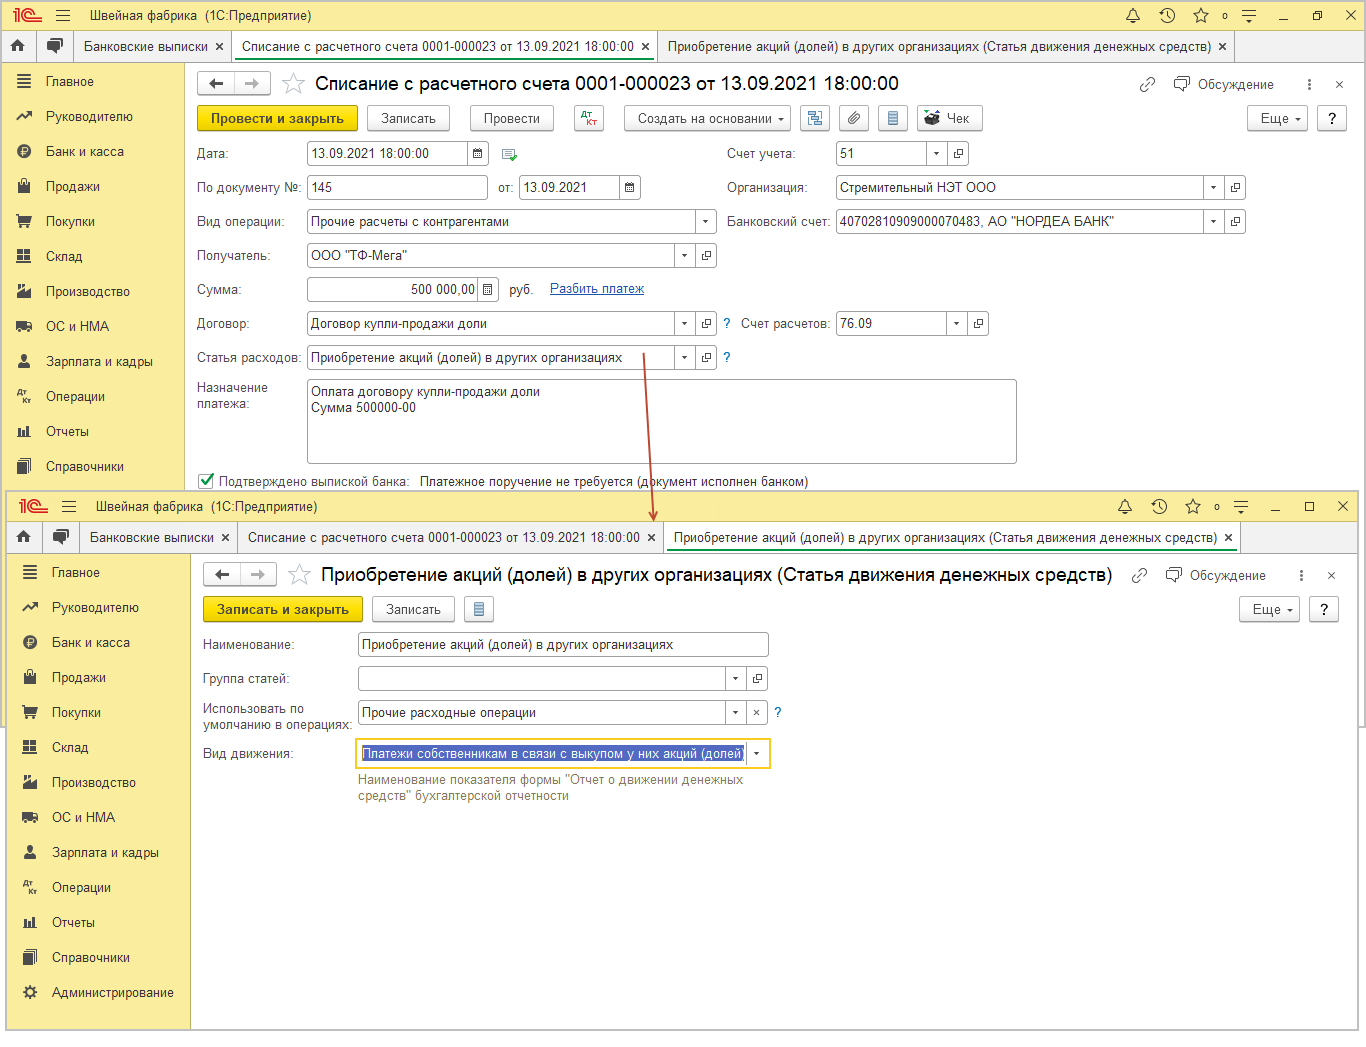Expand the Счет расчетов dropdown
Image resolution: width=1366 pixels, height=1047 pixels.
pos(957,324)
